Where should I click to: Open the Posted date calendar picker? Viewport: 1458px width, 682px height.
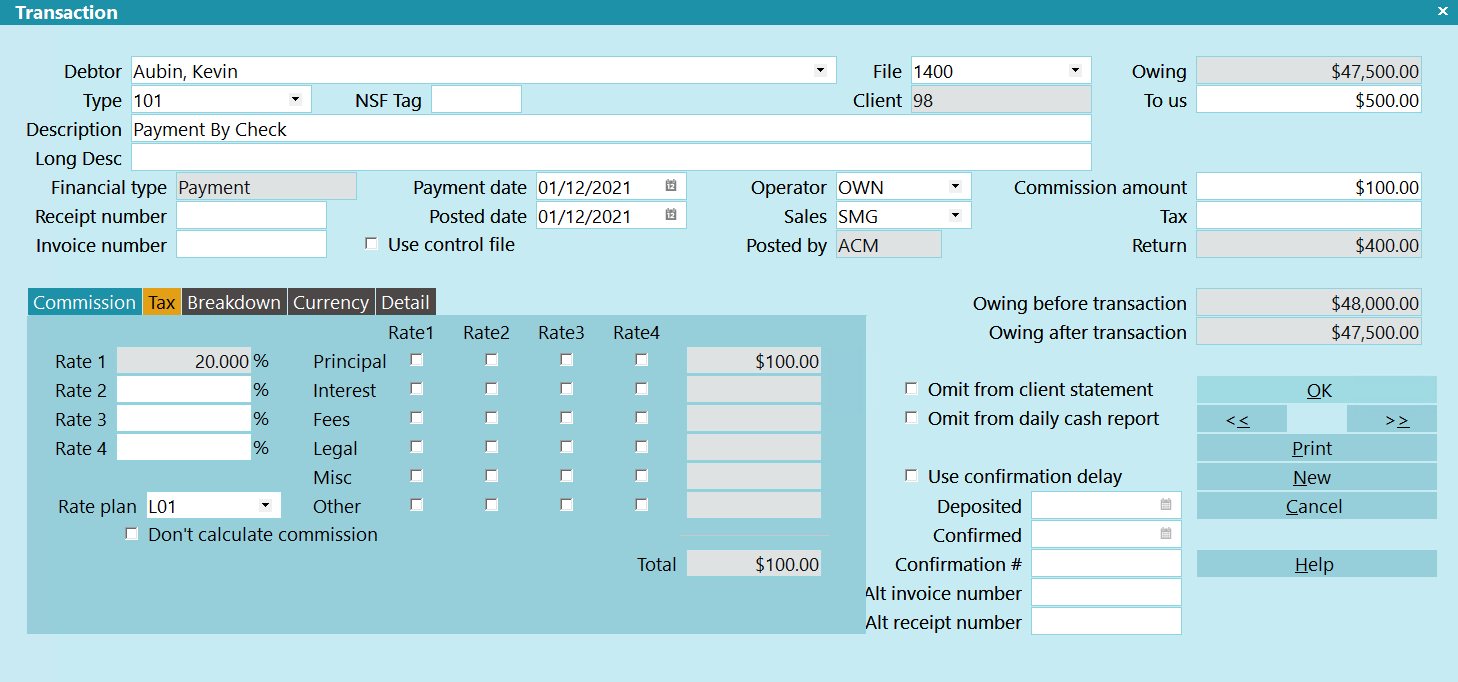click(671, 215)
